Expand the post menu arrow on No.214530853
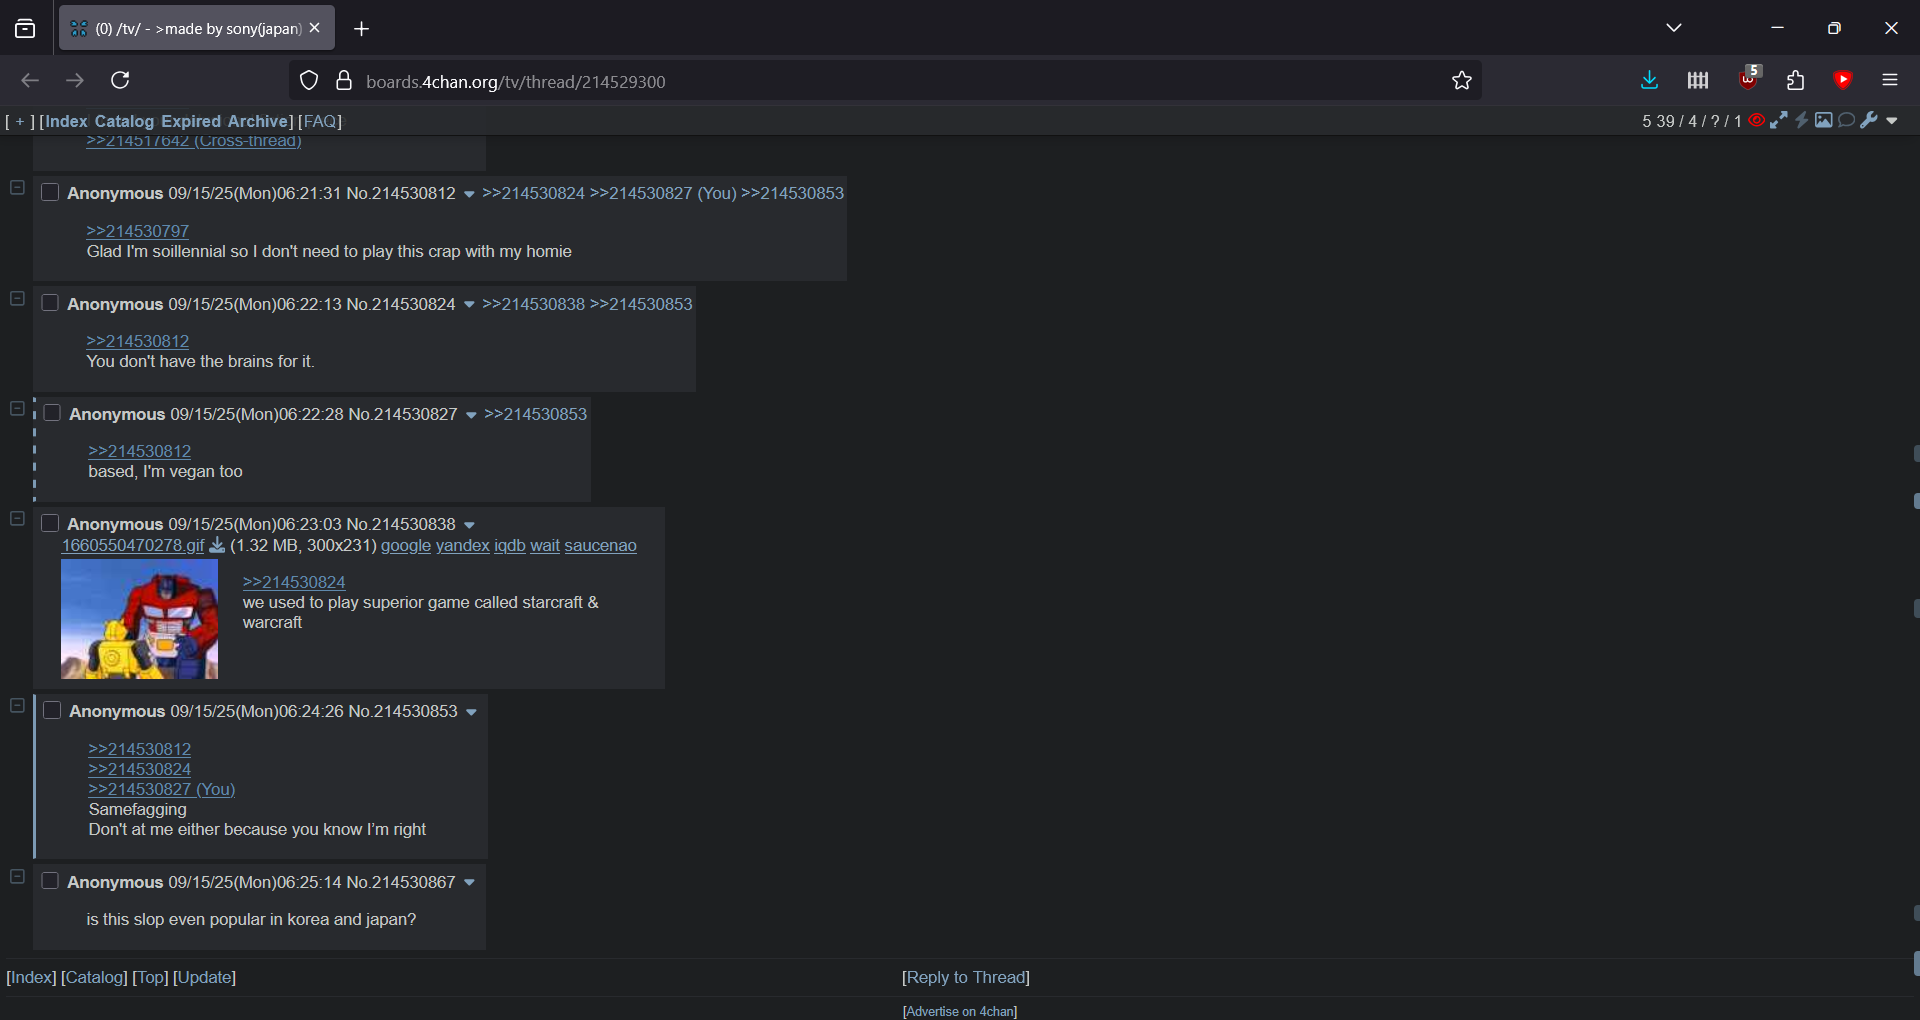 click(471, 712)
